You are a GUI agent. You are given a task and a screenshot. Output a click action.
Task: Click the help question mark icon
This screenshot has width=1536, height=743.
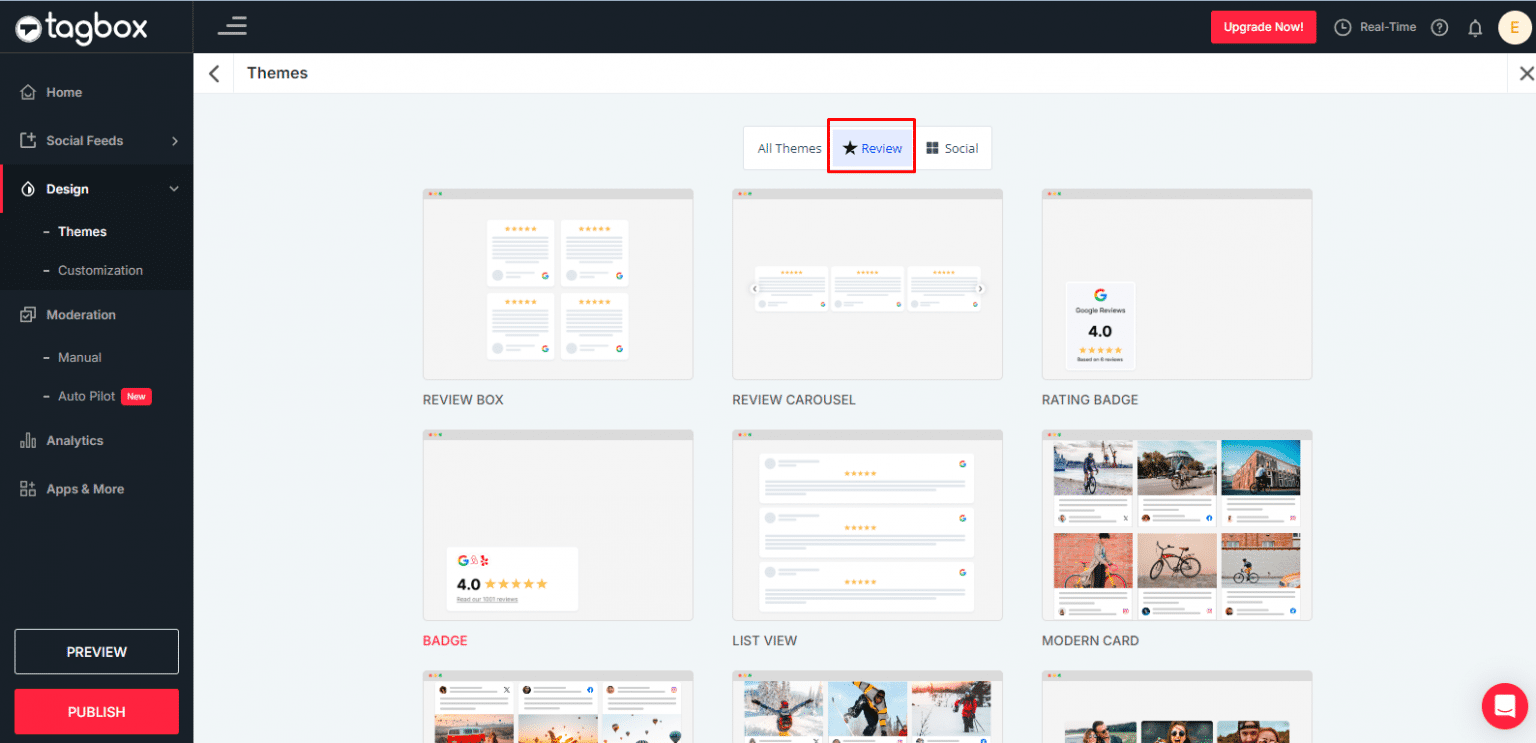1439,27
